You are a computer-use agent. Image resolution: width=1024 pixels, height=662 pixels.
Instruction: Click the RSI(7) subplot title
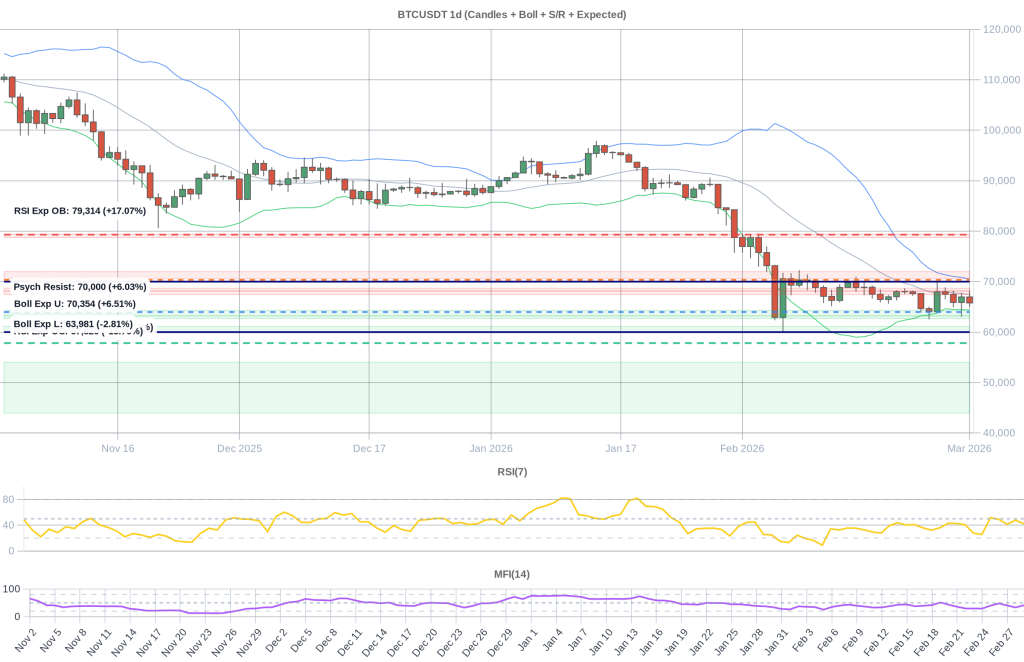click(x=513, y=471)
